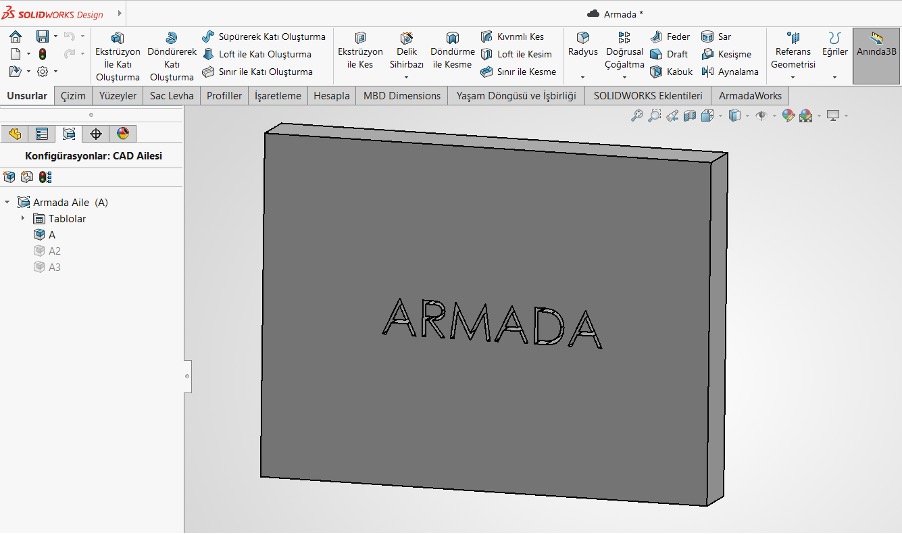Click the Redo arrow icon
The width and height of the screenshot is (902, 534).
[x=70, y=54]
